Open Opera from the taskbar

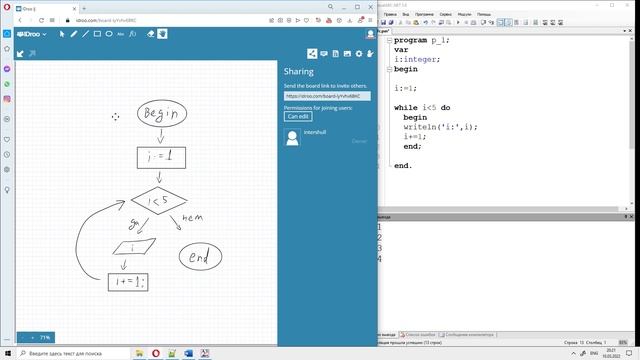tap(156, 353)
